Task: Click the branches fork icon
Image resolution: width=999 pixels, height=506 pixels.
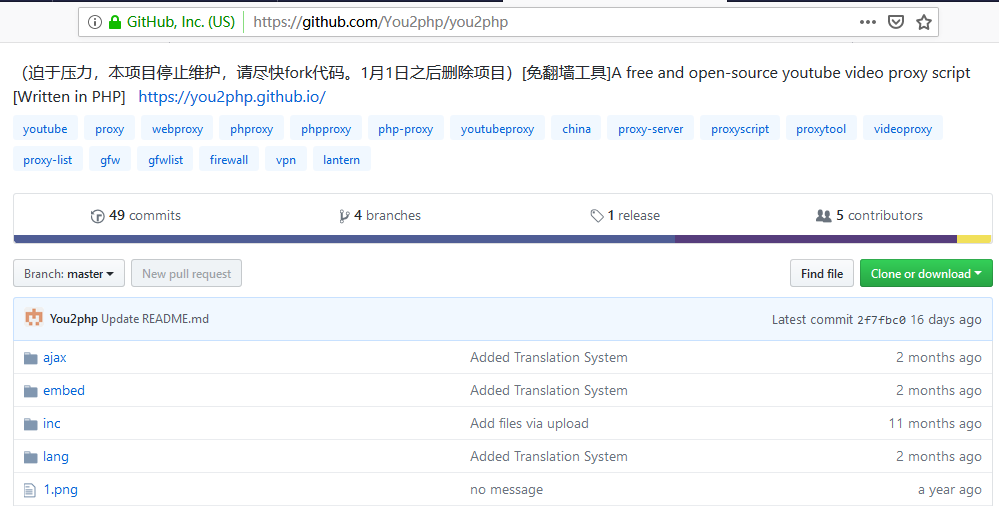Action: click(x=344, y=216)
